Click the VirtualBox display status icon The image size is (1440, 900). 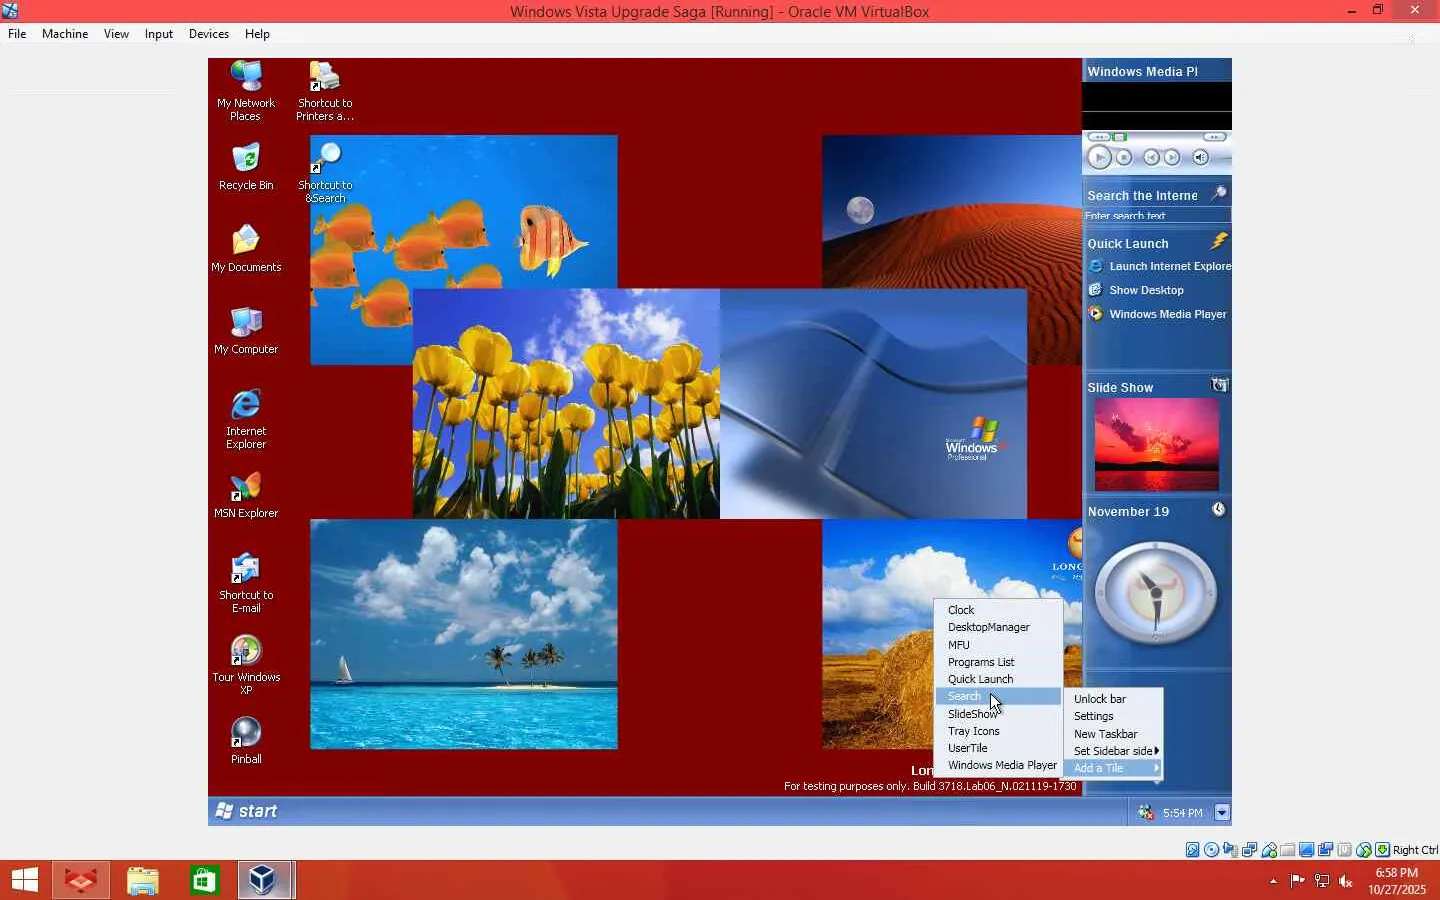(x=1307, y=850)
